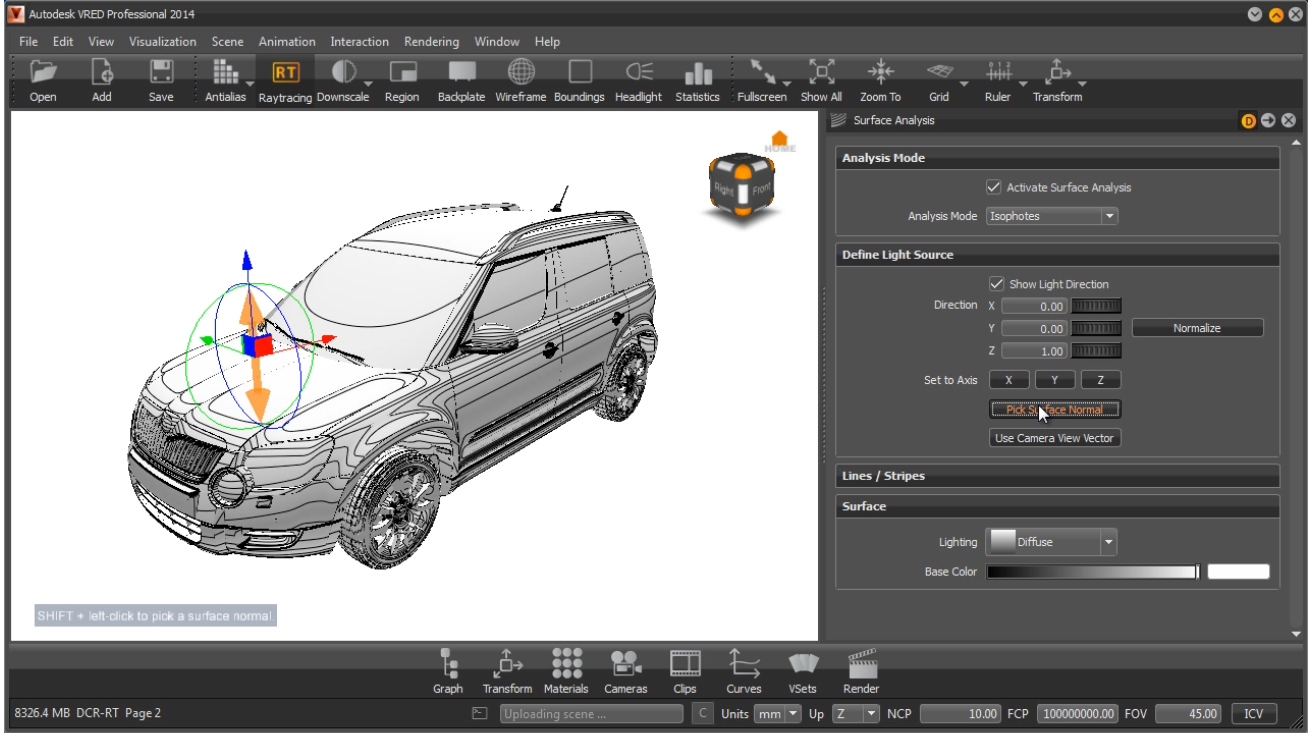Open the Scene menu
This screenshot has height=733, width=1309.
(227, 42)
